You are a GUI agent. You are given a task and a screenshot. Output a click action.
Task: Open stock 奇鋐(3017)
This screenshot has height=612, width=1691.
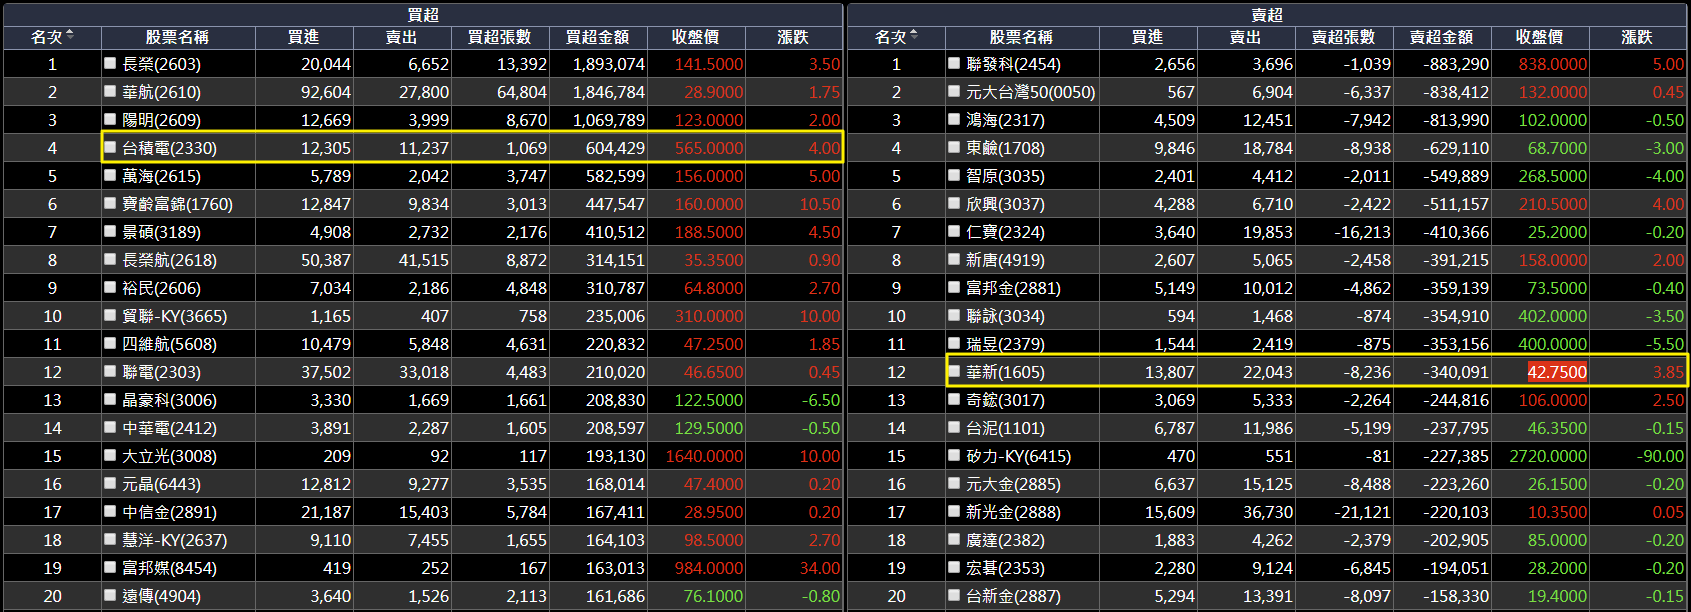click(x=1005, y=400)
